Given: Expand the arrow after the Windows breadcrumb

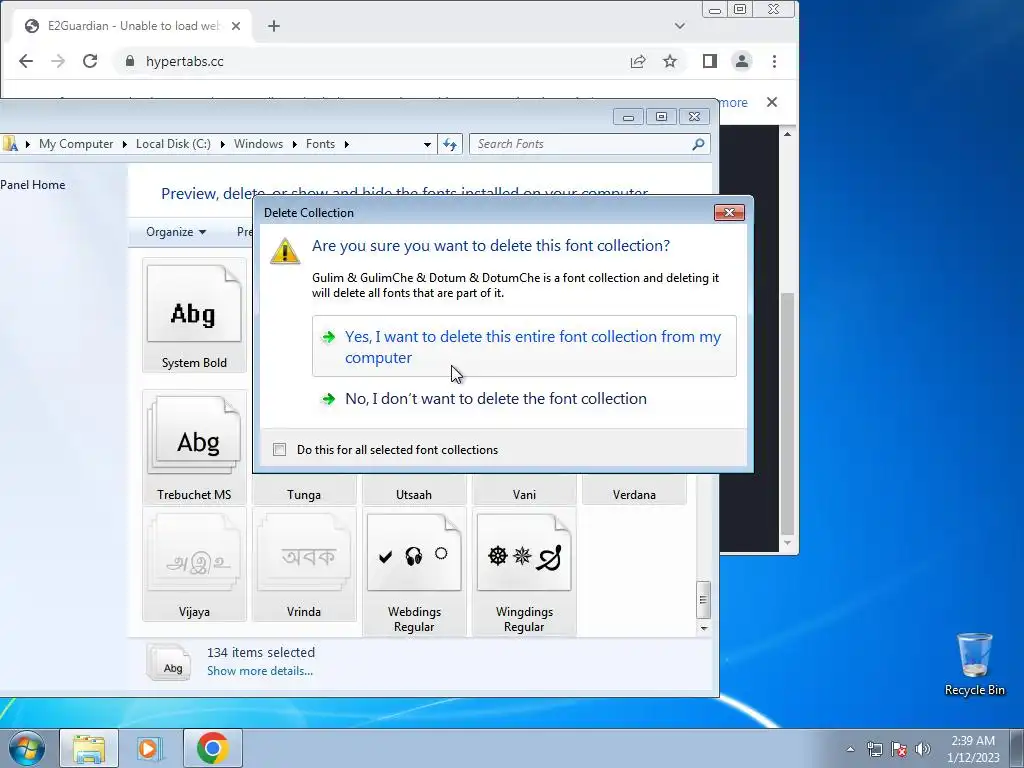Looking at the screenshot, I should [x=295, y=144].
